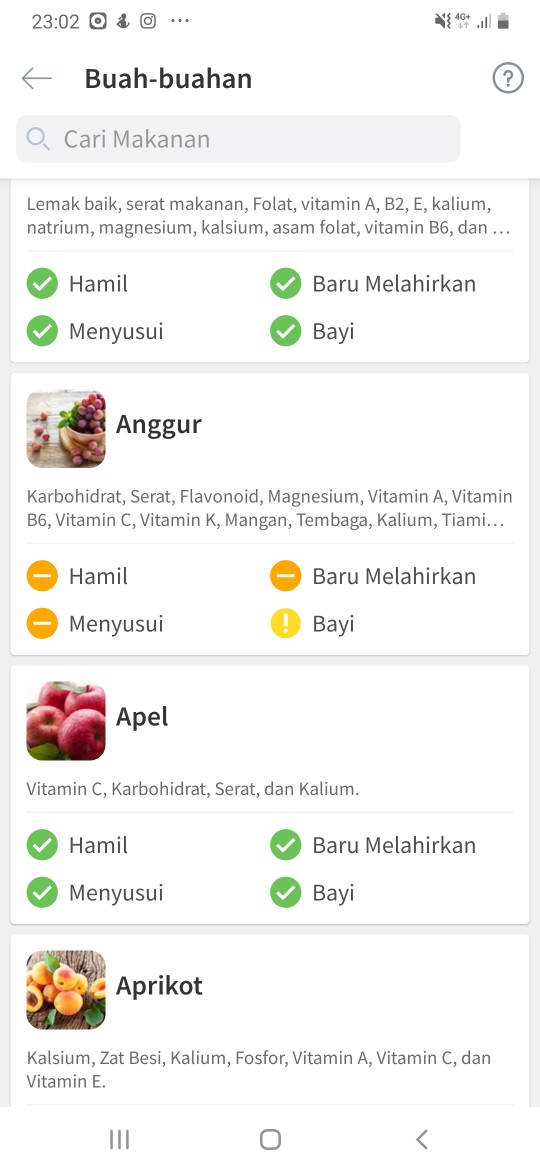This screenshot has width=540, height=1170.
Task: Tap the orange Baru Melahirkan icon for Anggur
Action: tap(286, 576)
